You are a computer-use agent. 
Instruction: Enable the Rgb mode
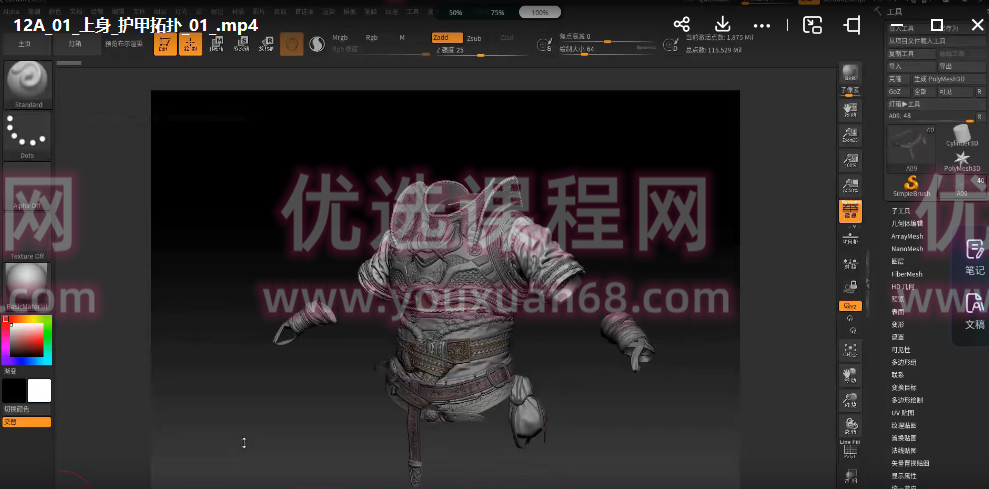pos(372,38)
